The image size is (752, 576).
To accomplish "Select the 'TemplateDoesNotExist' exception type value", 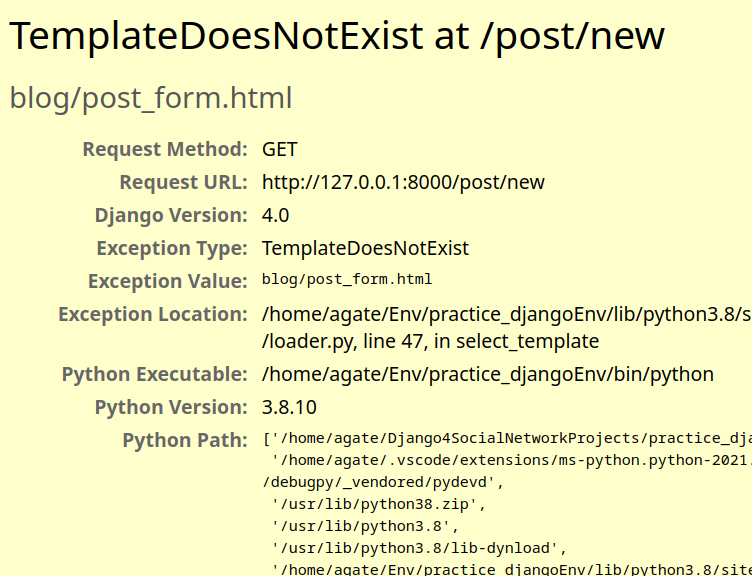I will 365,248.
